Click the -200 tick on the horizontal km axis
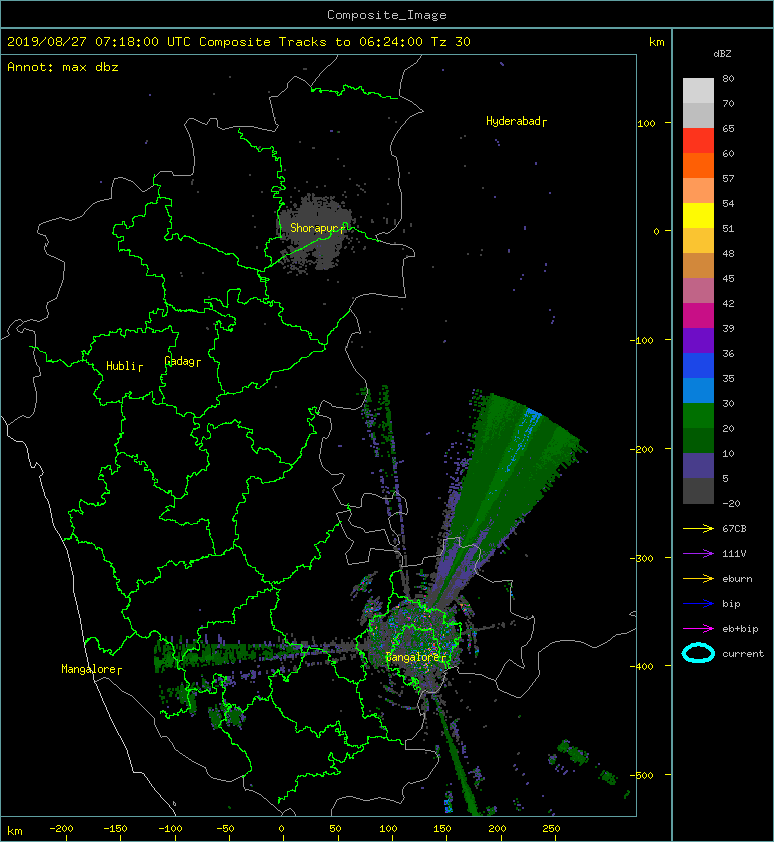The height and width of the screenshot is (842, 774). click(61, 829)
